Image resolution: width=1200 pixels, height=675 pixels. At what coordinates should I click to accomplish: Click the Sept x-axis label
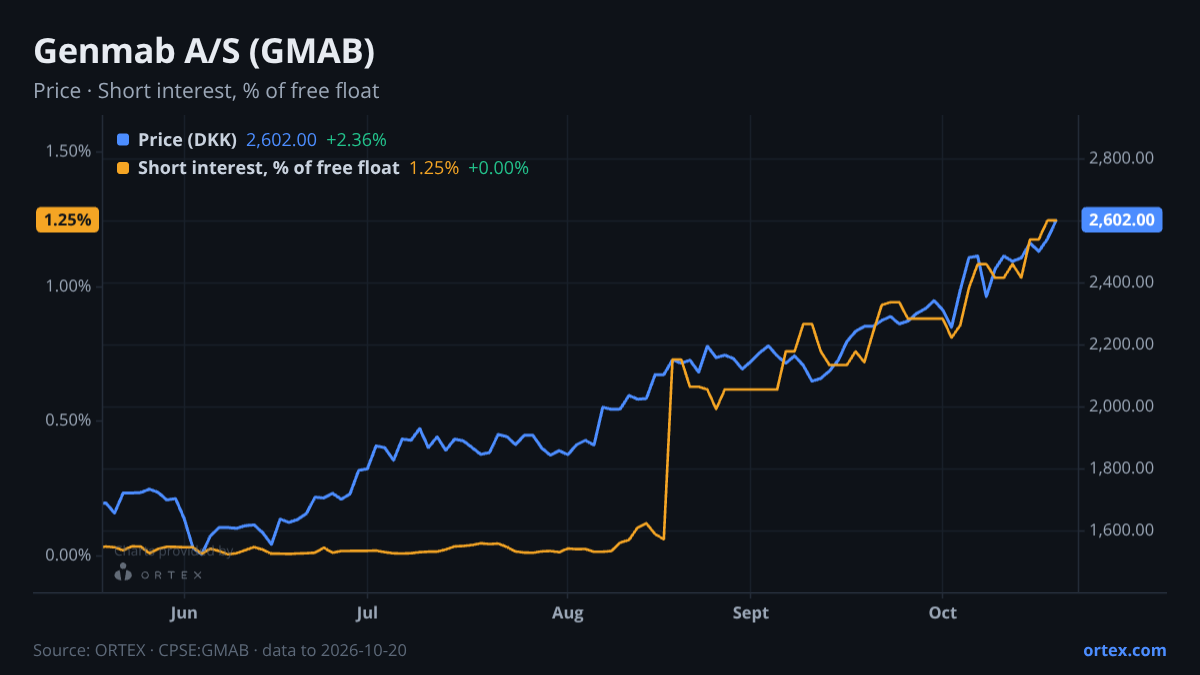[751, 613]
